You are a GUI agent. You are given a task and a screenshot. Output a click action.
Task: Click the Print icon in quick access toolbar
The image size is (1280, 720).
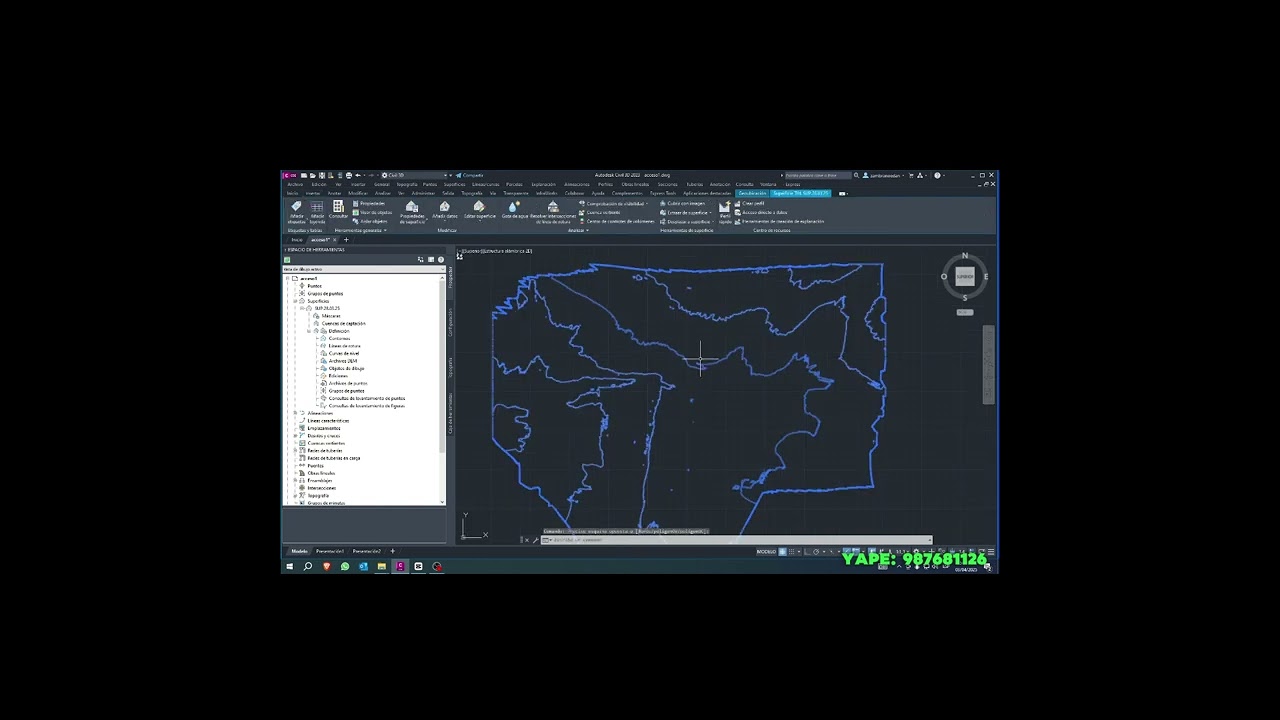[x=349, y=175]
